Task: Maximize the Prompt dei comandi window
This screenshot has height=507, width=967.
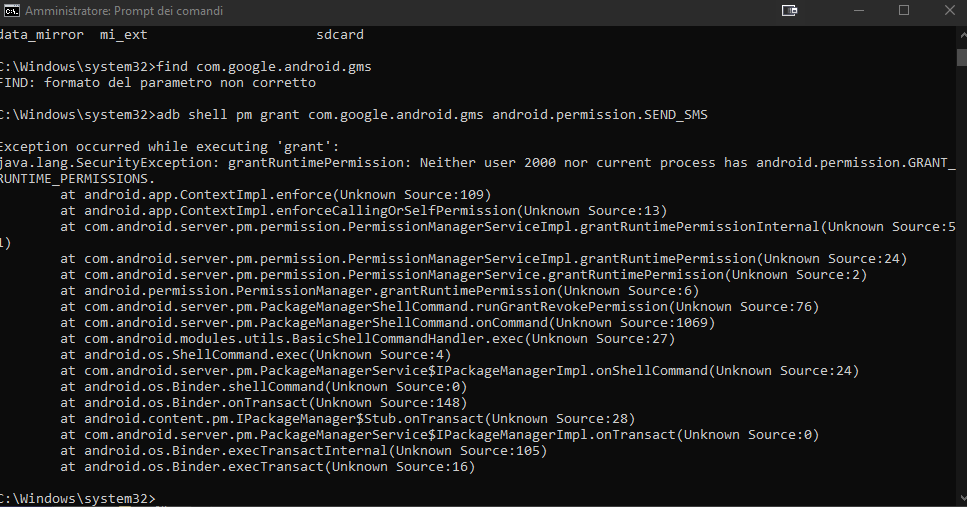Action: point(904,10)
